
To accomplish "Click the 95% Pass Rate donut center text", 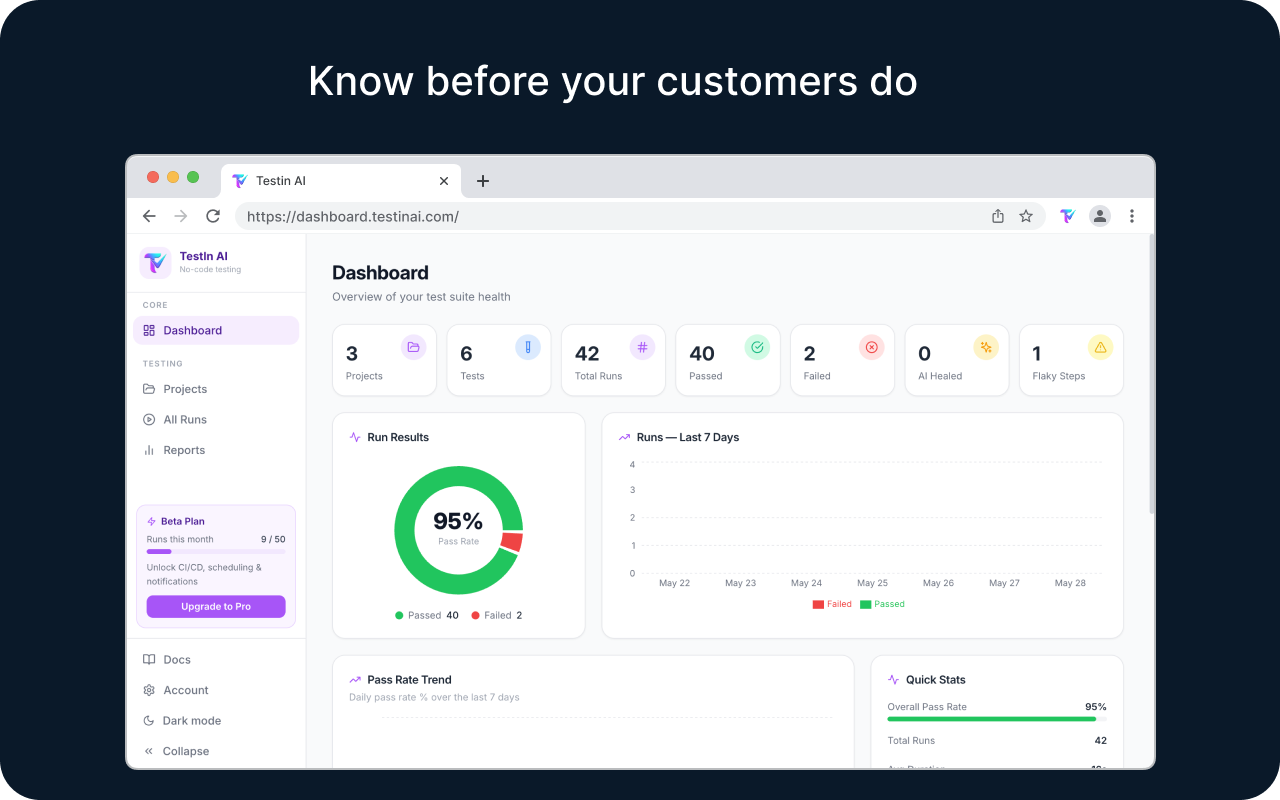I will [x=458, y=528].
